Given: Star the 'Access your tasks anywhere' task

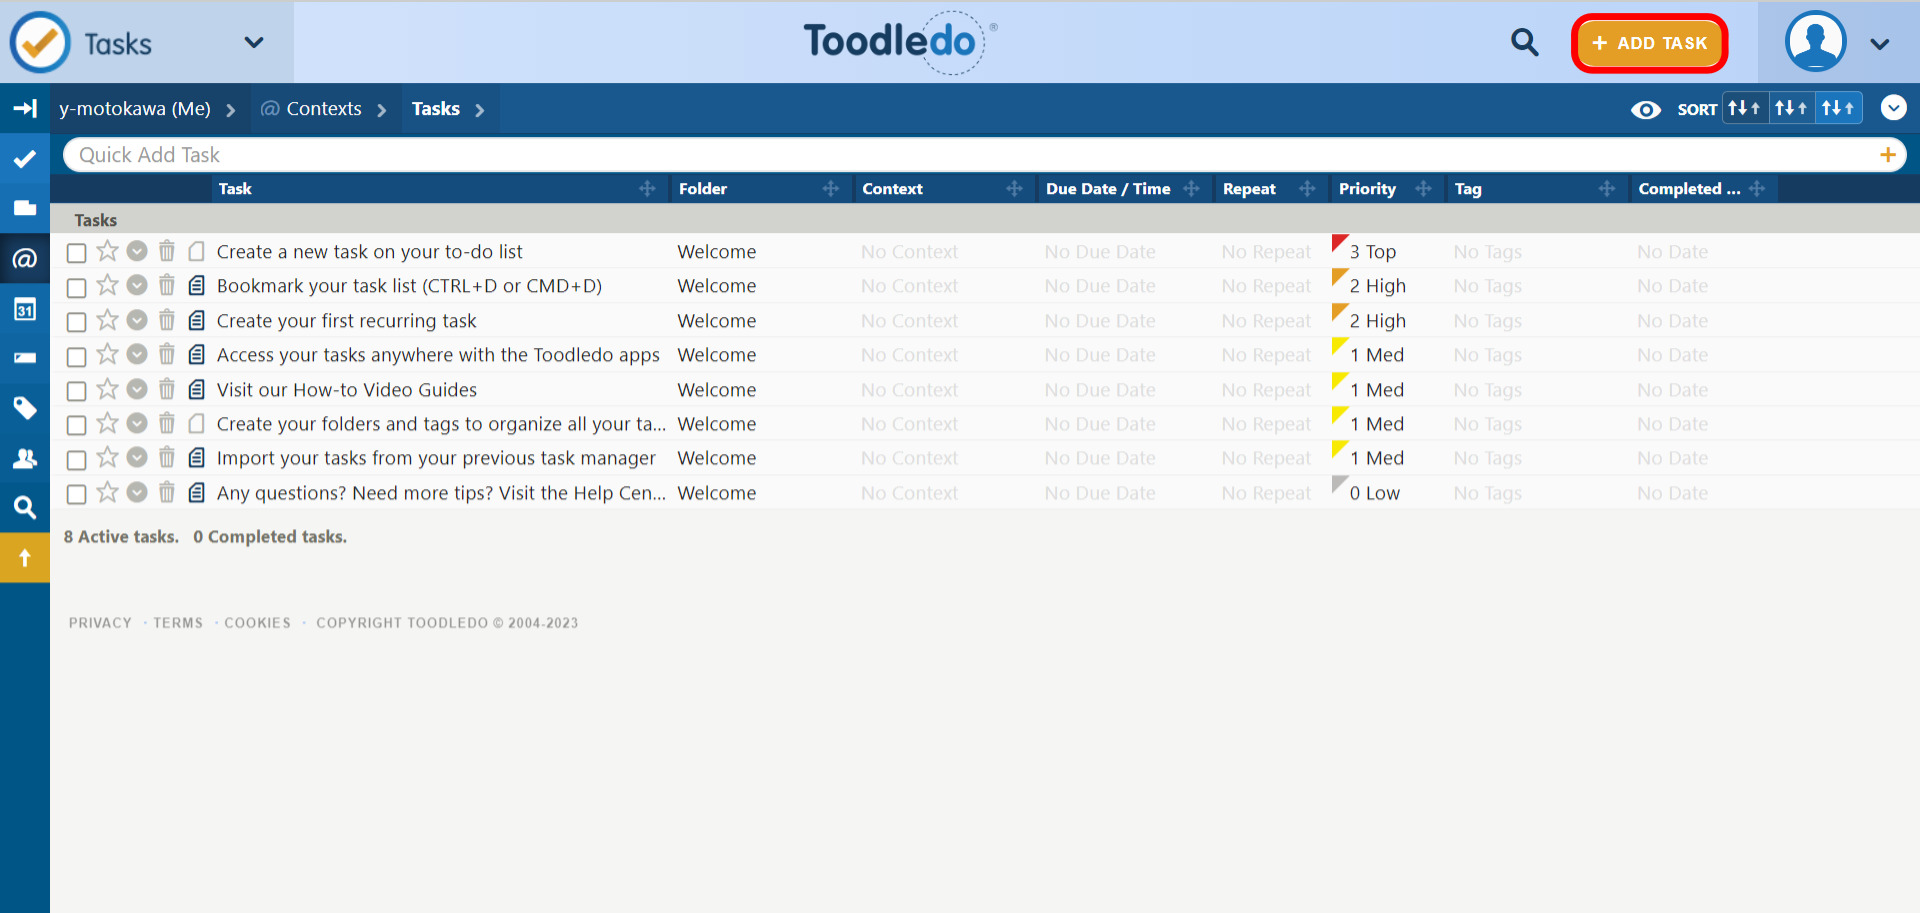Looking at the screenshot, I should 107,354.
